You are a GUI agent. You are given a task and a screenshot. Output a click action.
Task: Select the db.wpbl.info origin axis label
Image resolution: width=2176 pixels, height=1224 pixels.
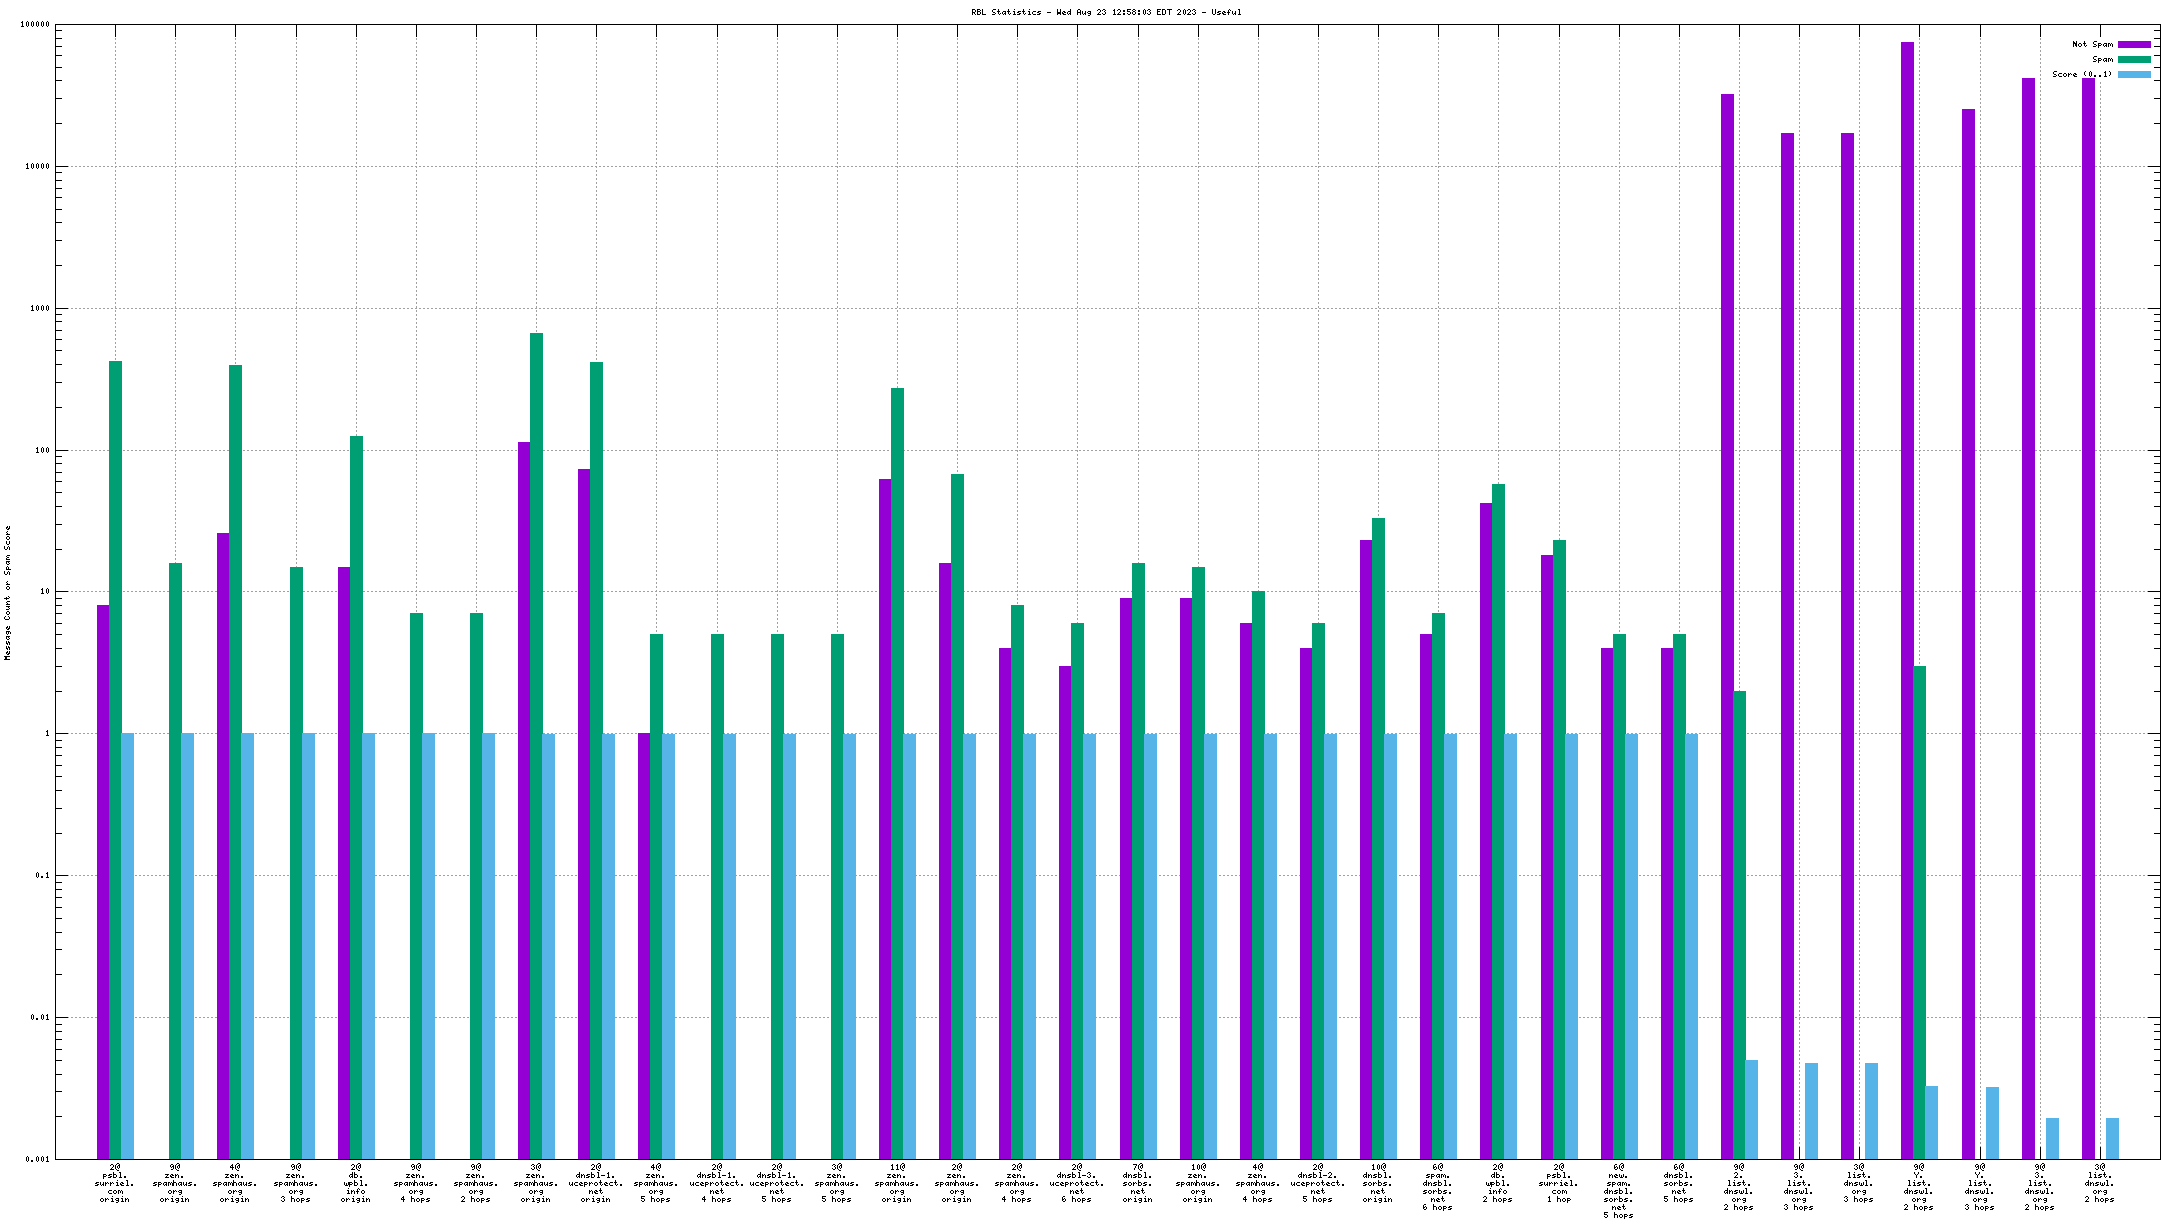(x=356, y=1183)
